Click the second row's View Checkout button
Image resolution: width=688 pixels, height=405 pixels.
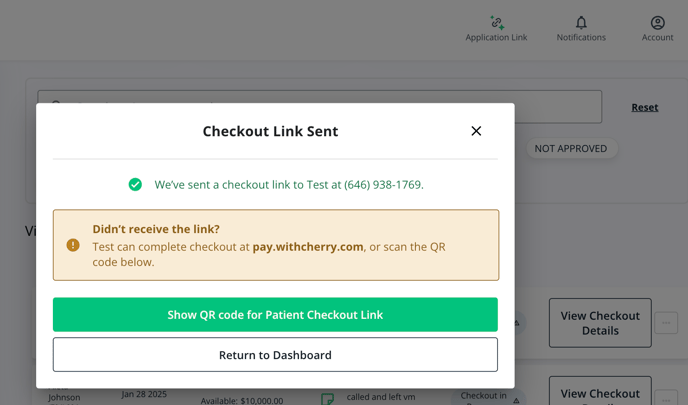point(600,394)
